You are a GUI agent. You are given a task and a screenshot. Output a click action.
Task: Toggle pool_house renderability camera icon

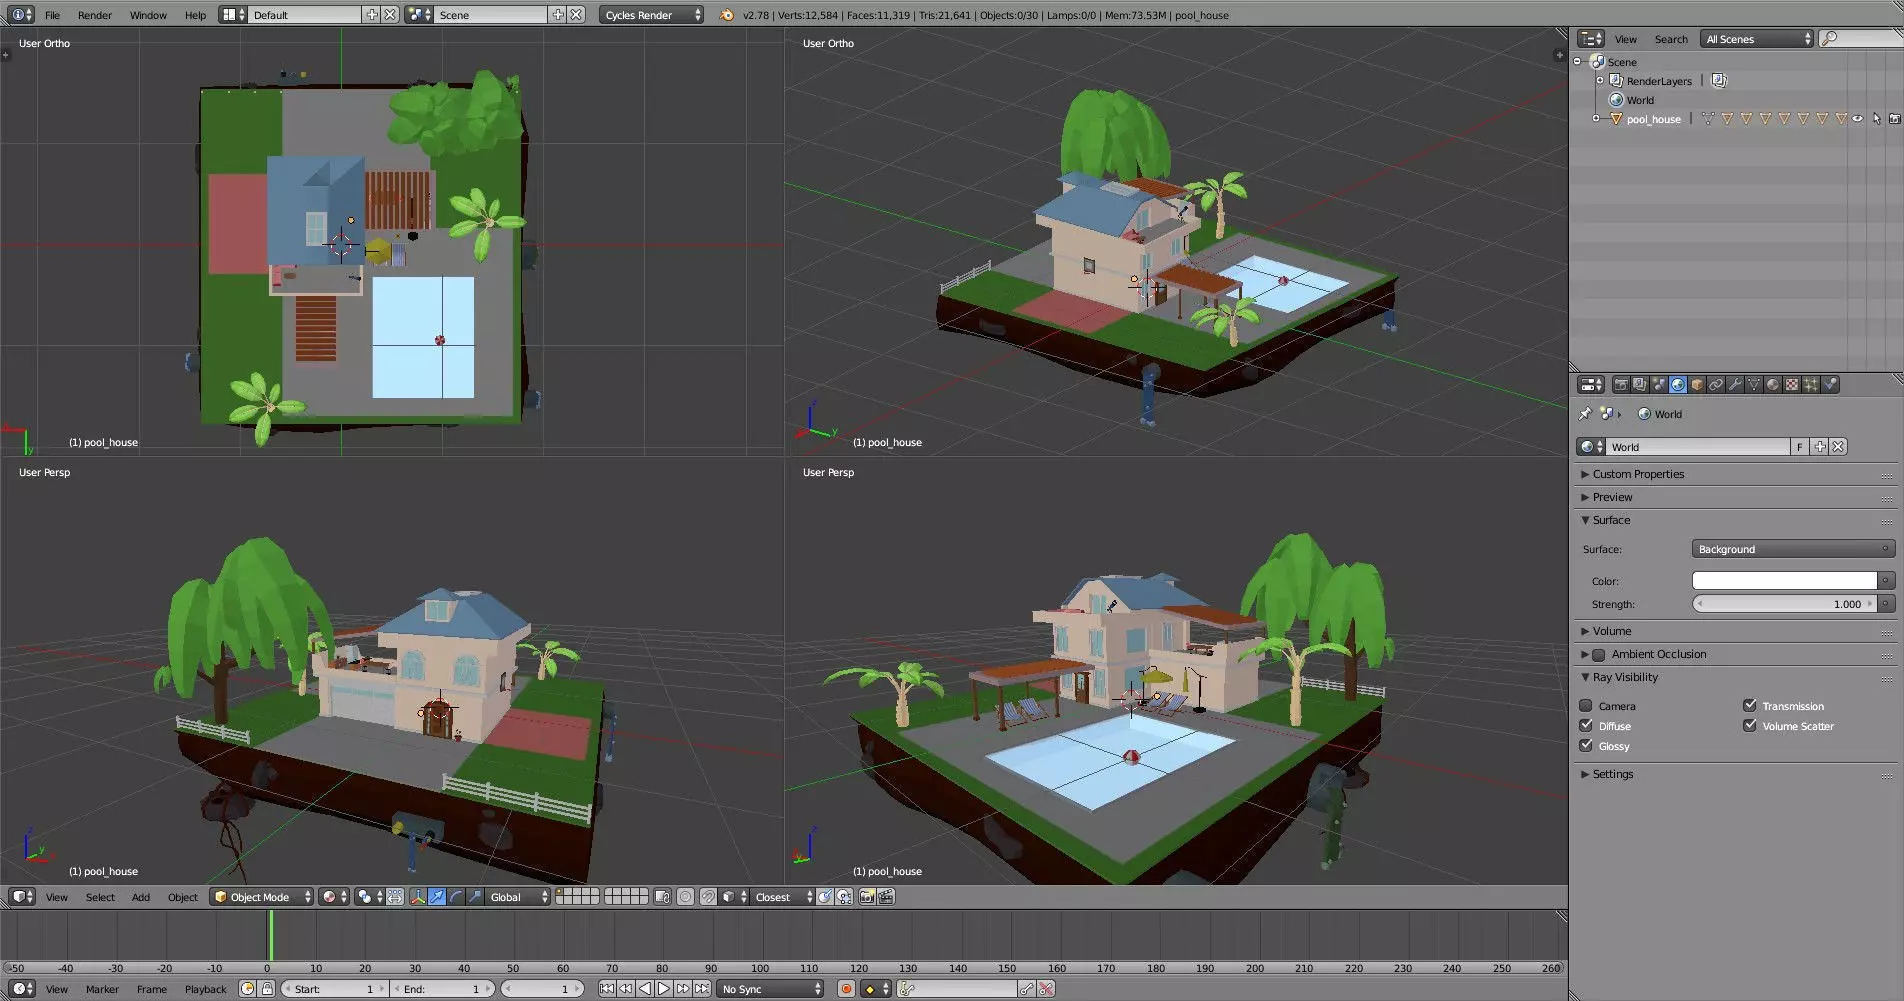[x=1894, y=119]
